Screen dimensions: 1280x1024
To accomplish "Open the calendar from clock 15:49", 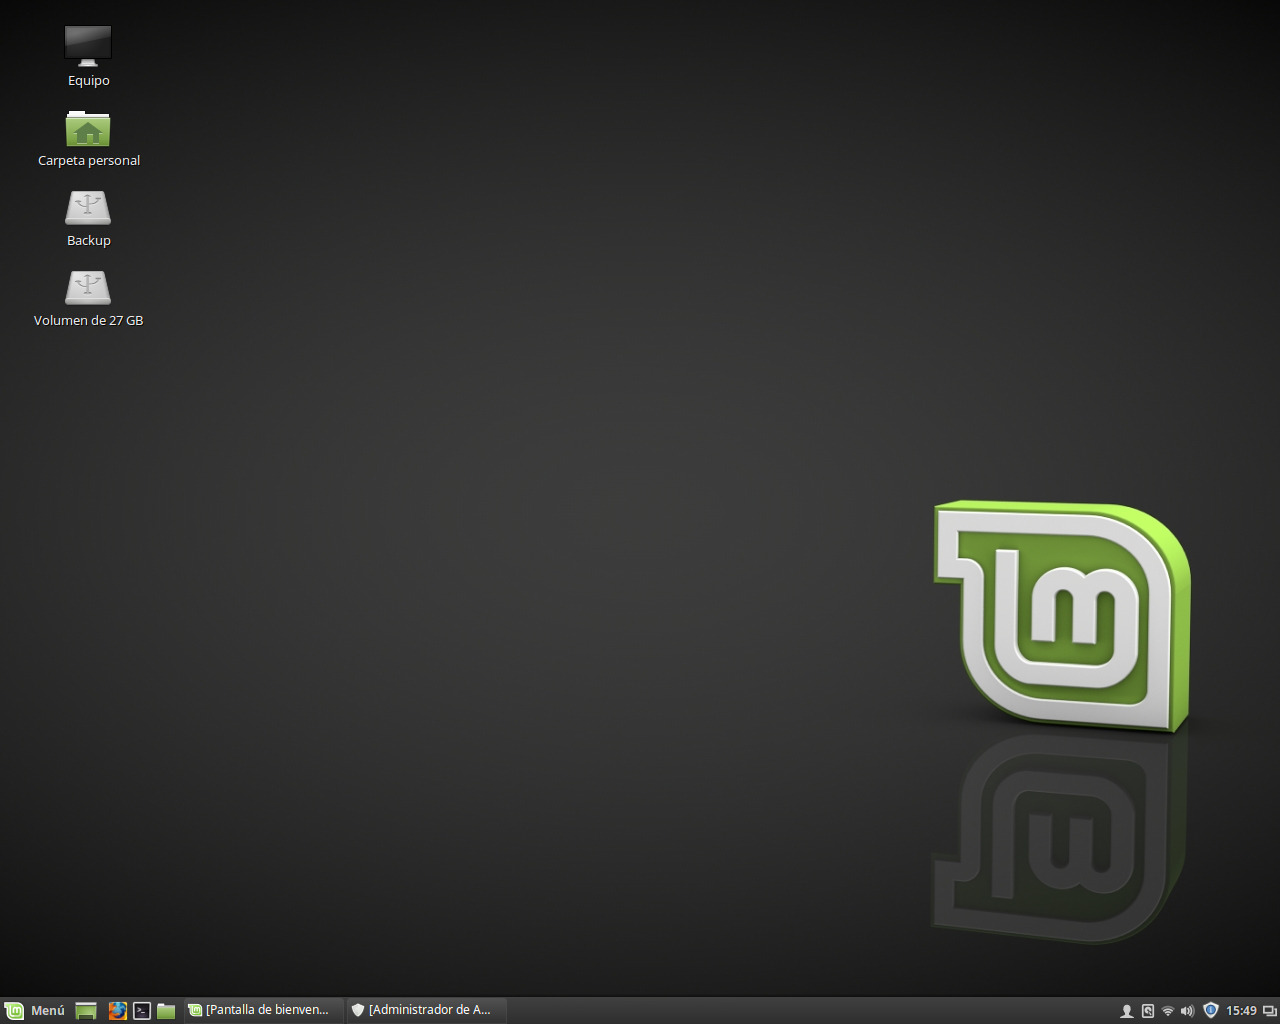I will 1241,1010.
